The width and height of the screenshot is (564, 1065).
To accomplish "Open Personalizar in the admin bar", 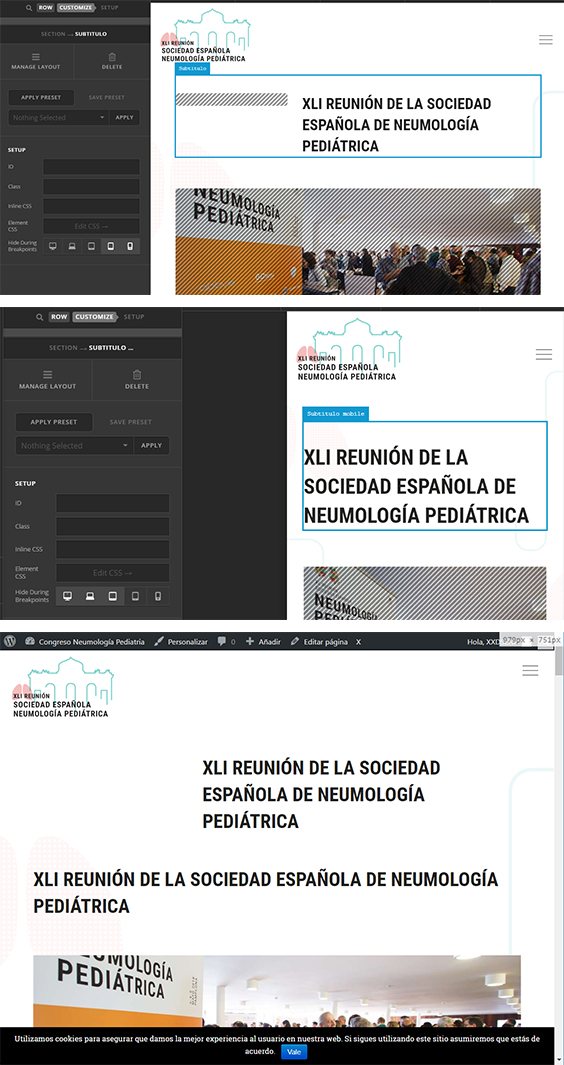I will 181,641.
